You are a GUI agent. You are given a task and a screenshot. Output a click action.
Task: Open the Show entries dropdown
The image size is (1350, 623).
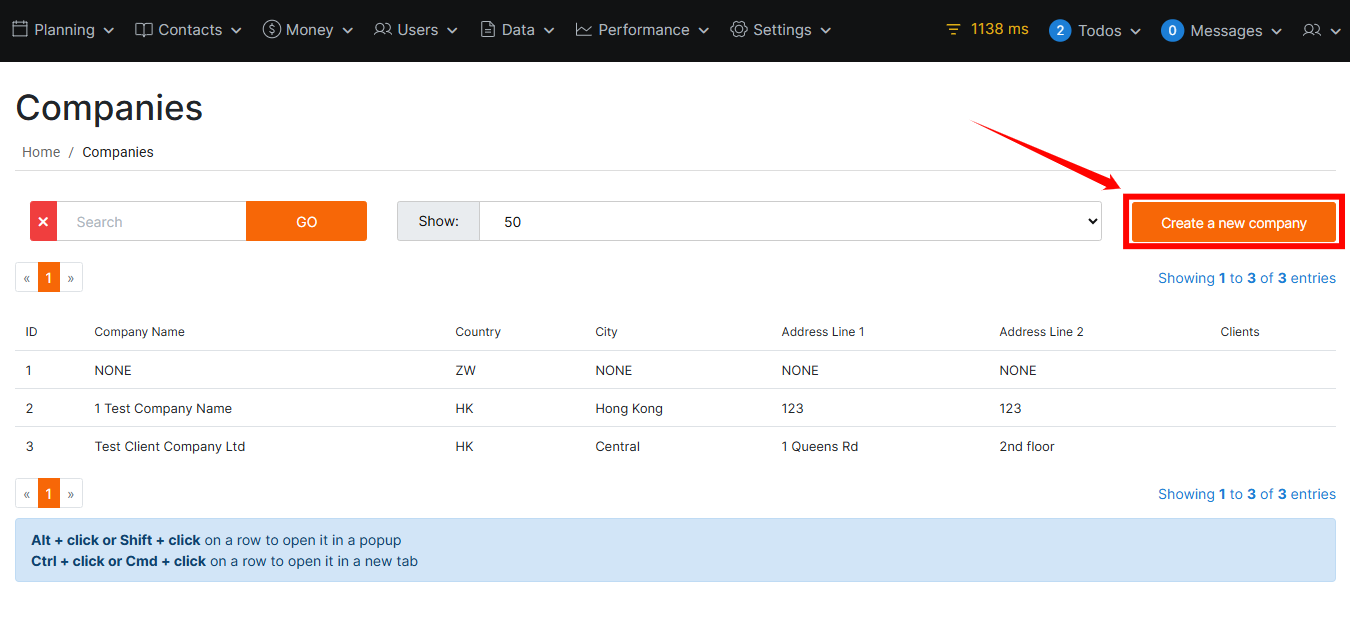click(x=789, y=222)
